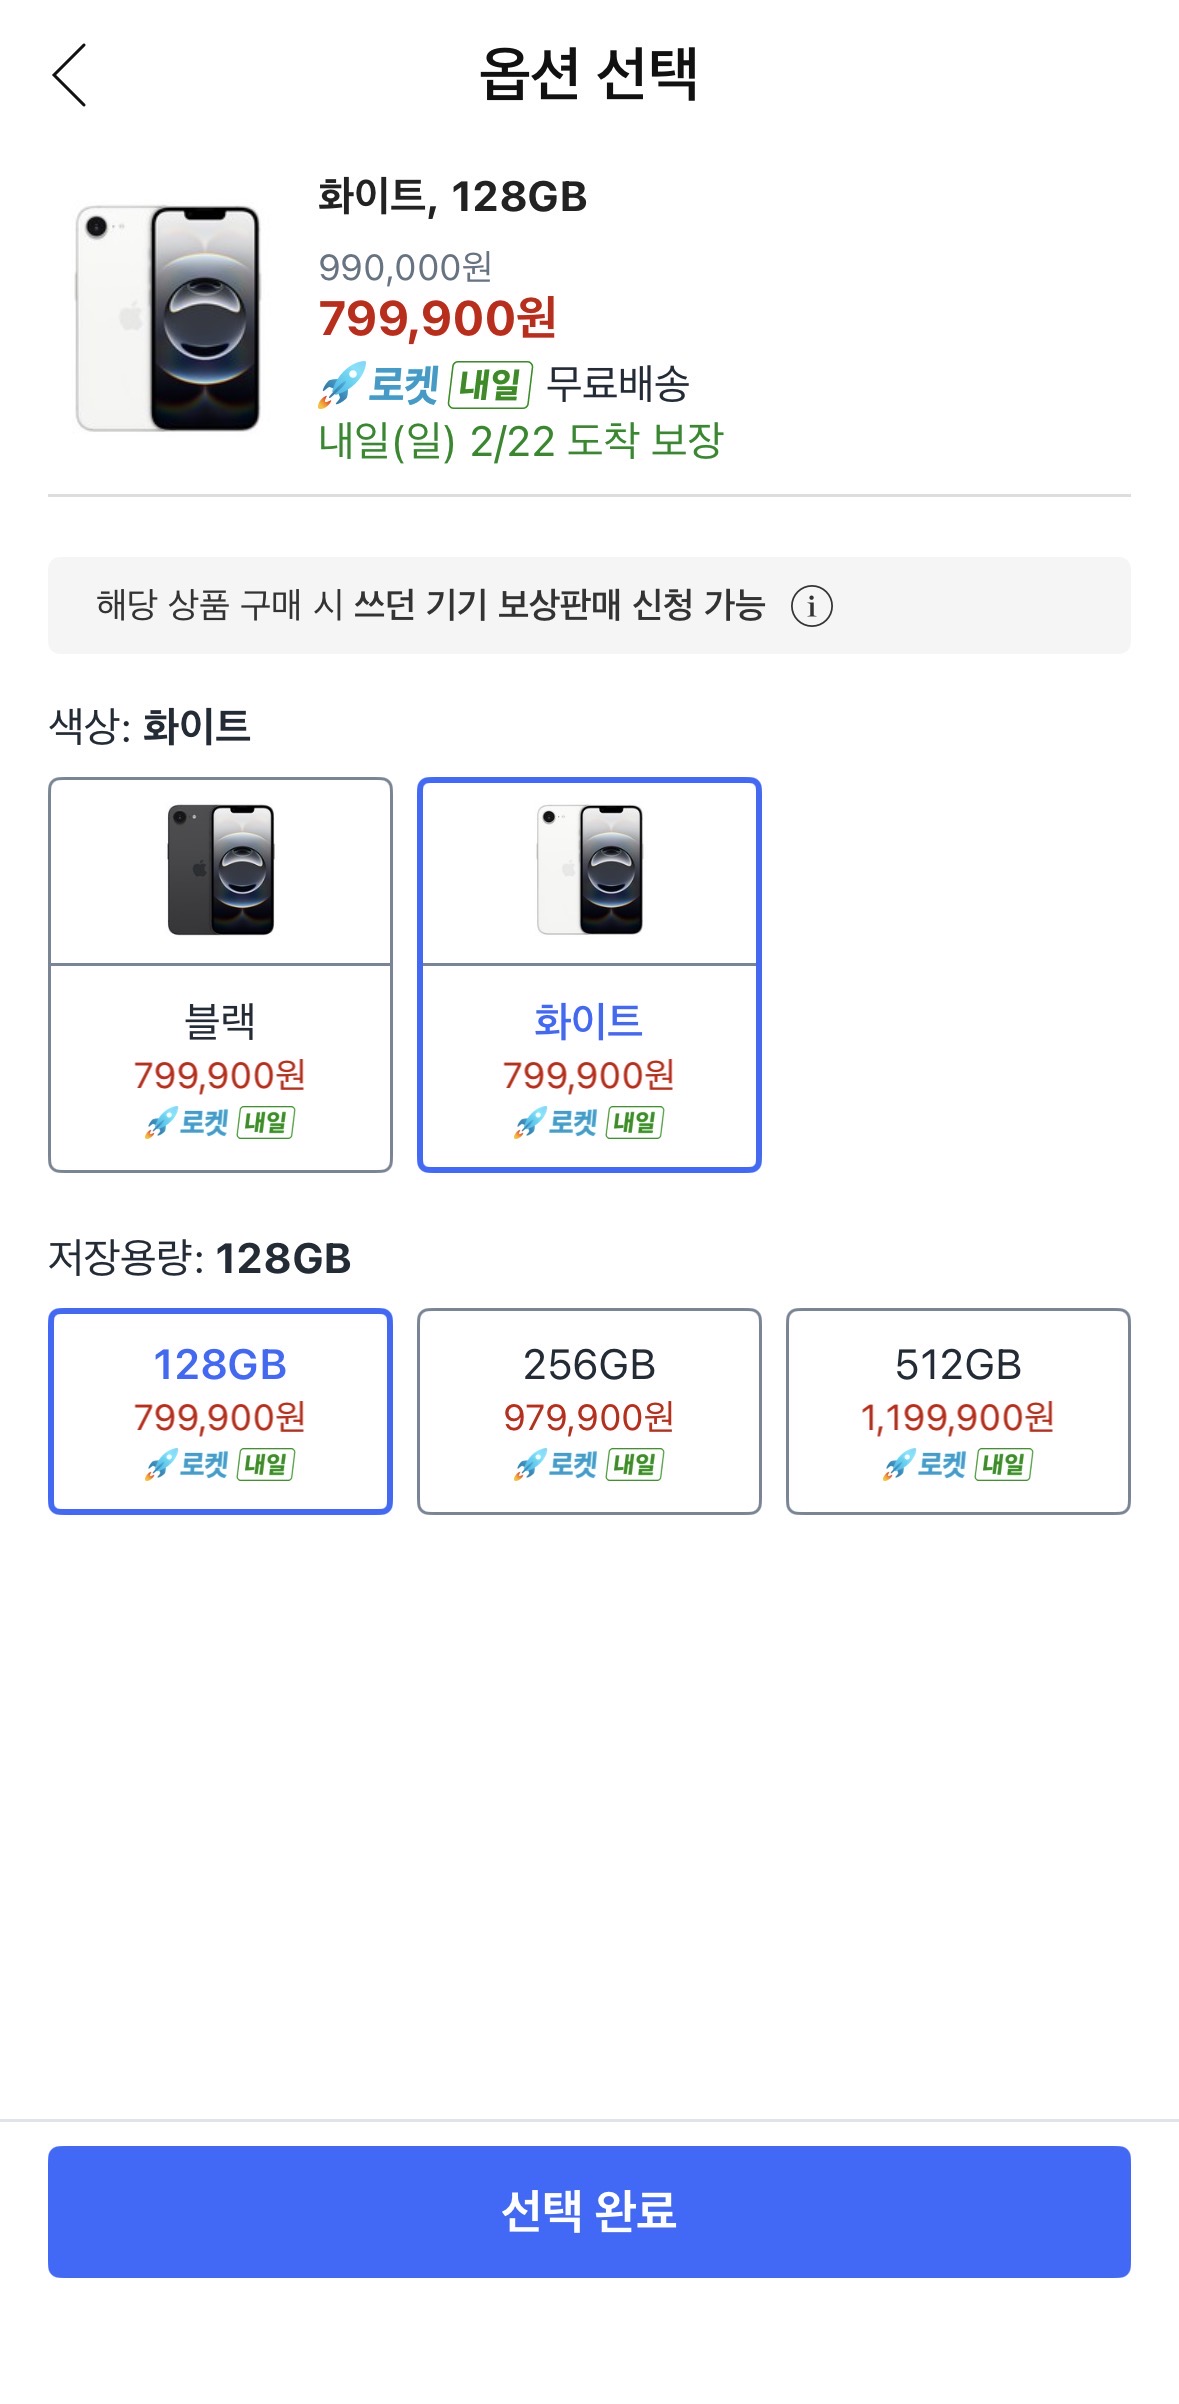Tap rocket badge in 화이트 card
The width and height of the screenshot is (1179, 2404).
589,1123
